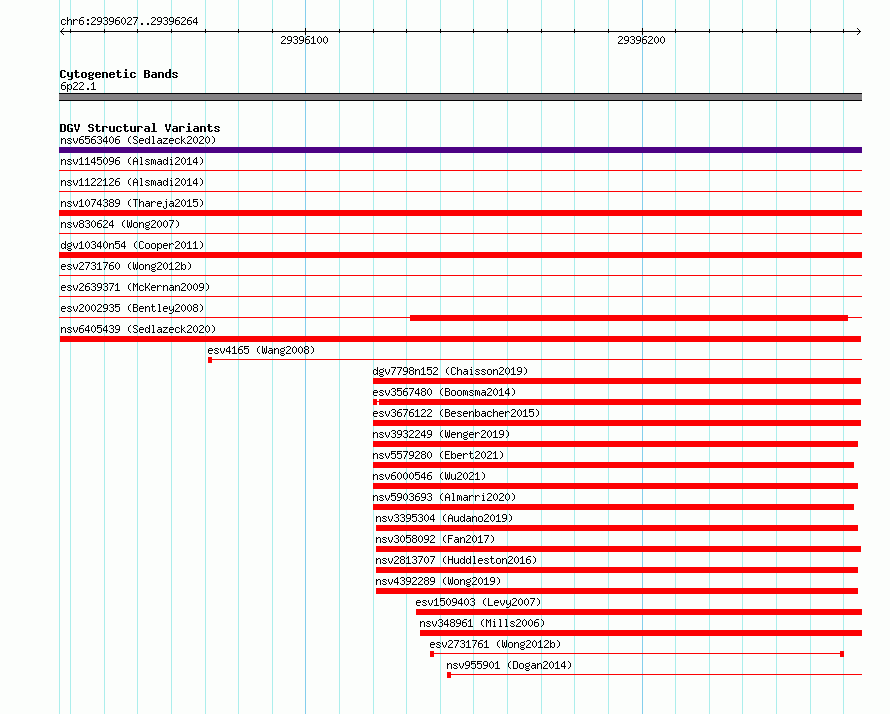Click the esv3567480 (Boomsma2014) label
Image resolution: width=890 pixels, height=714 pixels.
pos(444,392)
